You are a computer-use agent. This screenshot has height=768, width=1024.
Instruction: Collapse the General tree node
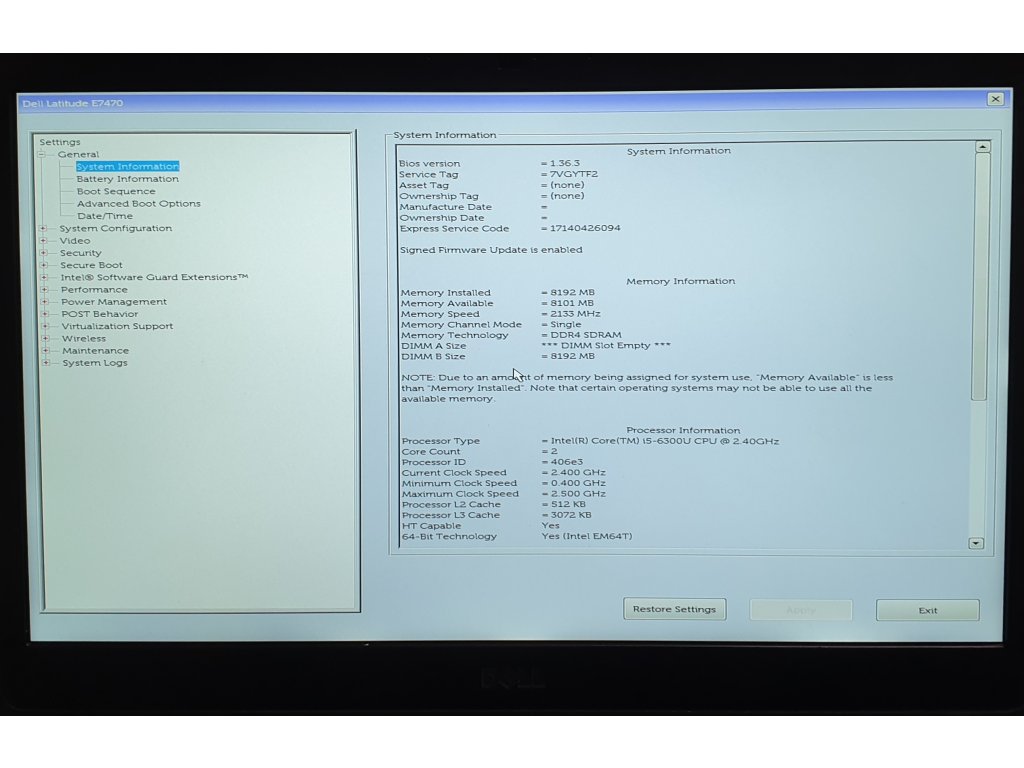(x=42, y=155)
